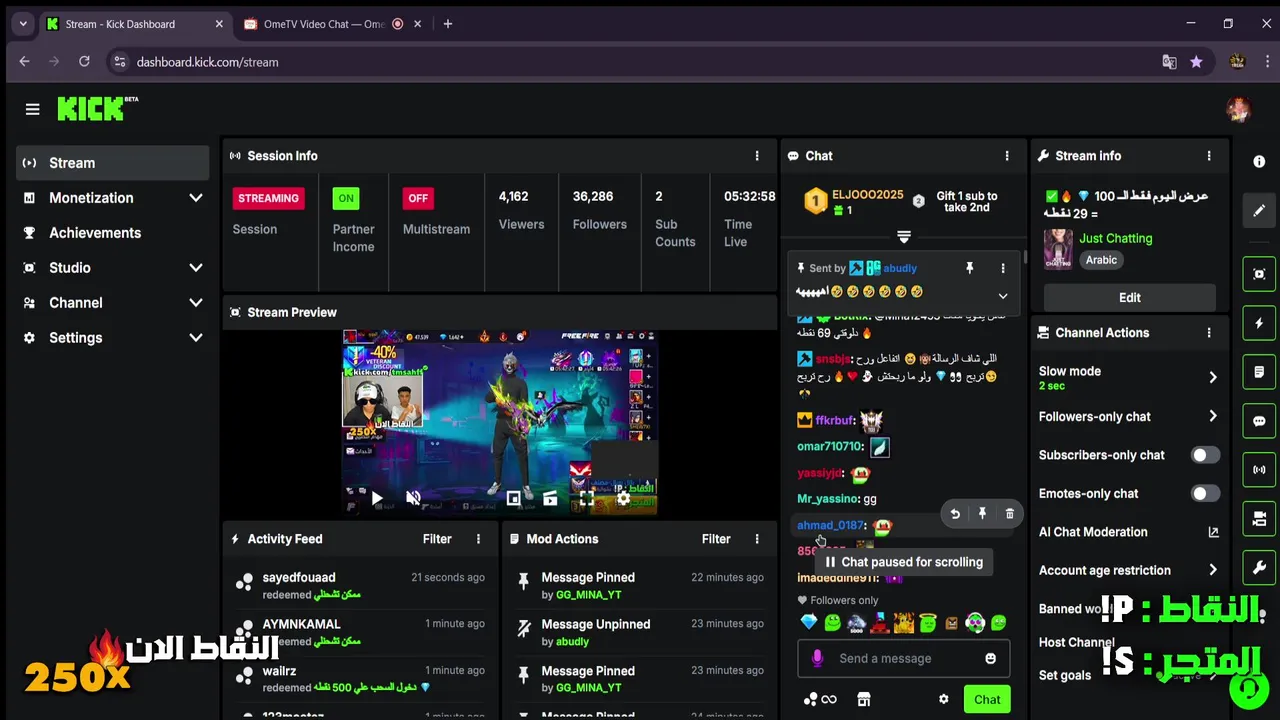Click the Kick logo

click(97, 108)
